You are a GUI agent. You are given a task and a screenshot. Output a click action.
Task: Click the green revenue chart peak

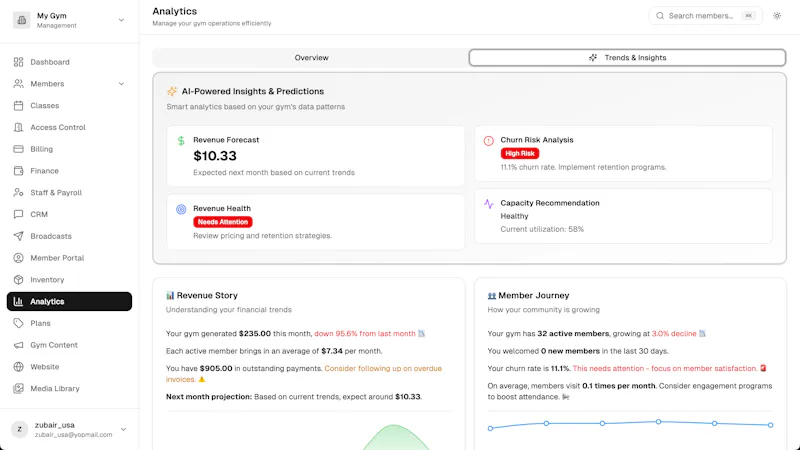395,426
